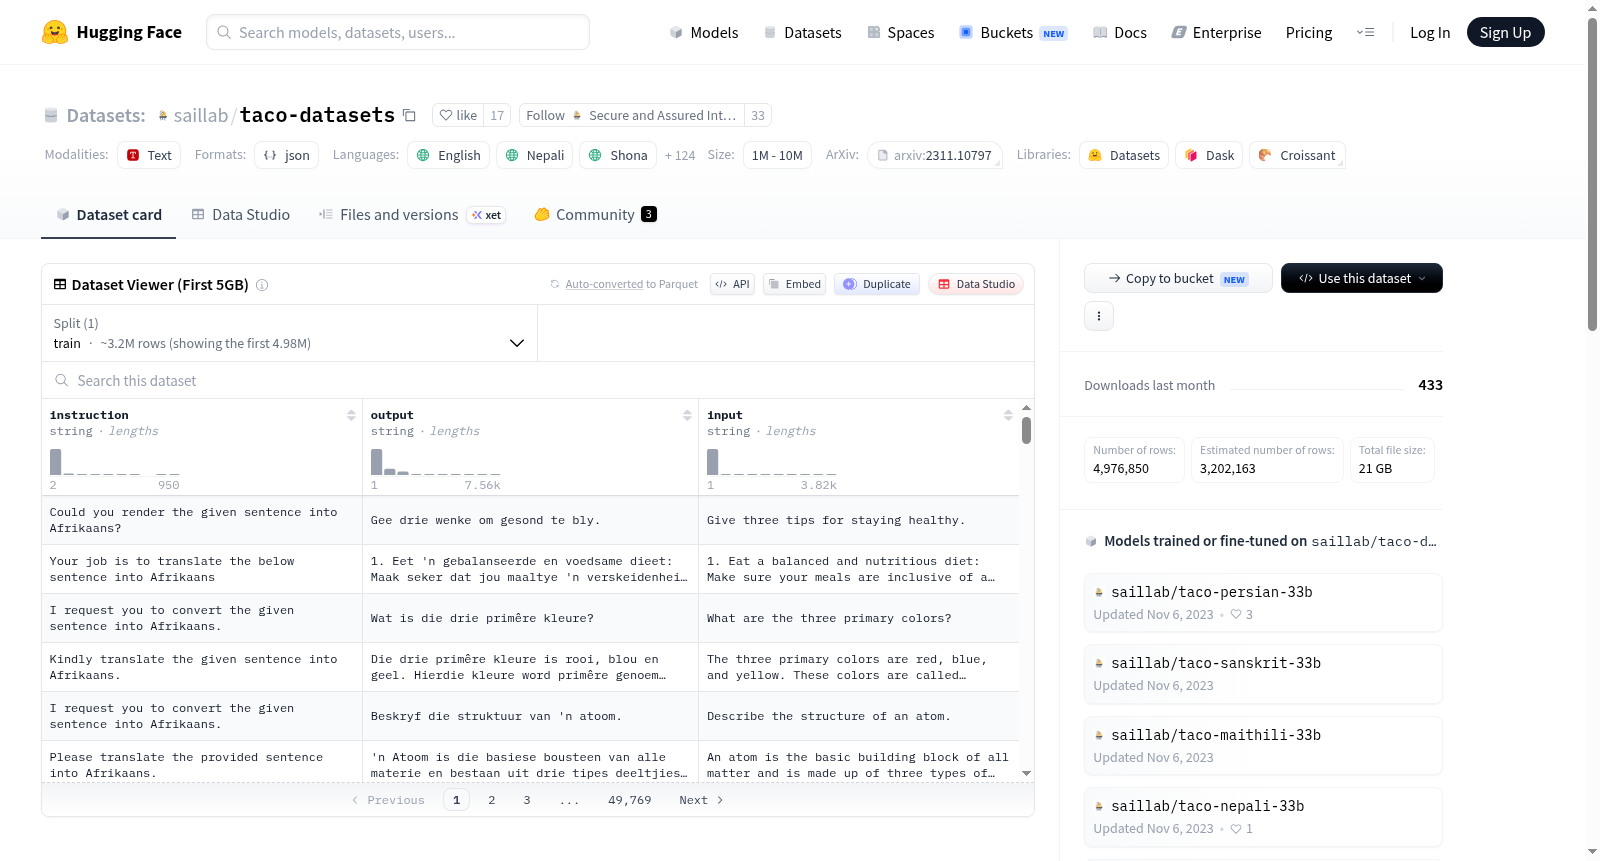Go to Spaces in the top navigation
The height and width of the screenshot is (861, 1600).
coord(900,32)
